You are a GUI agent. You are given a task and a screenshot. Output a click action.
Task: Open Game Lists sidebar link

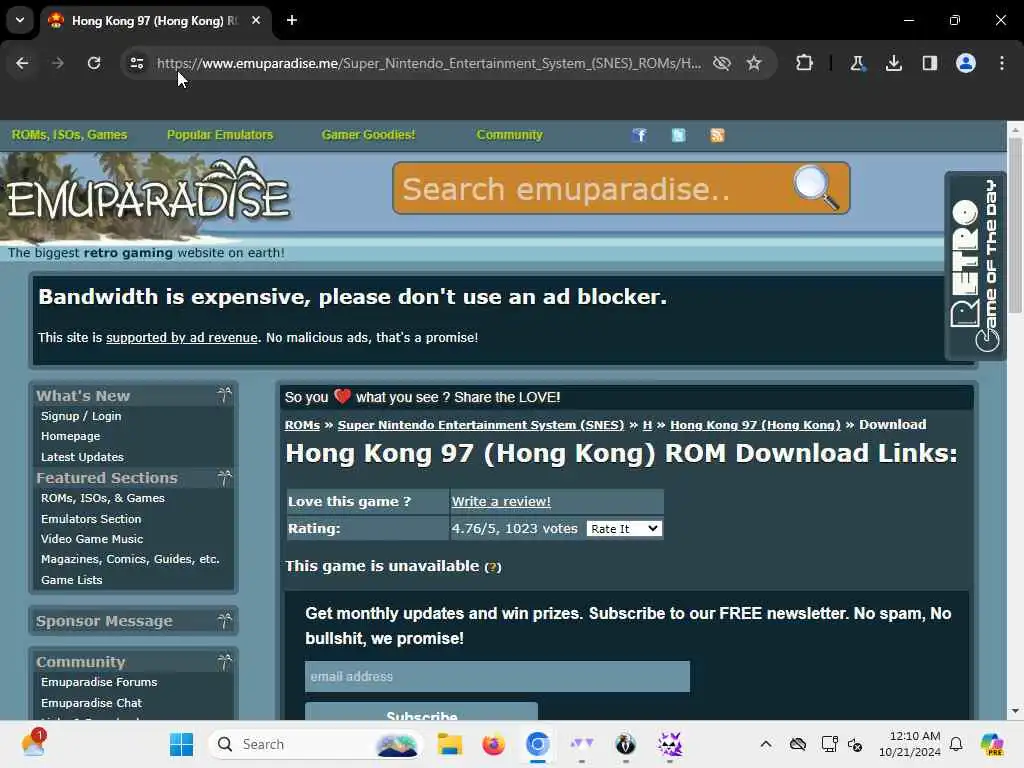coord(72,580)
